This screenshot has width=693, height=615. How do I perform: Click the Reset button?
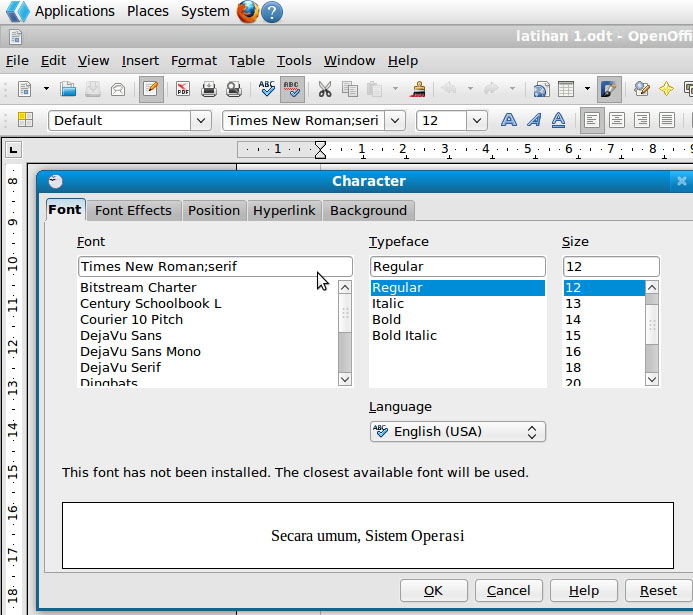pos(658,591)
